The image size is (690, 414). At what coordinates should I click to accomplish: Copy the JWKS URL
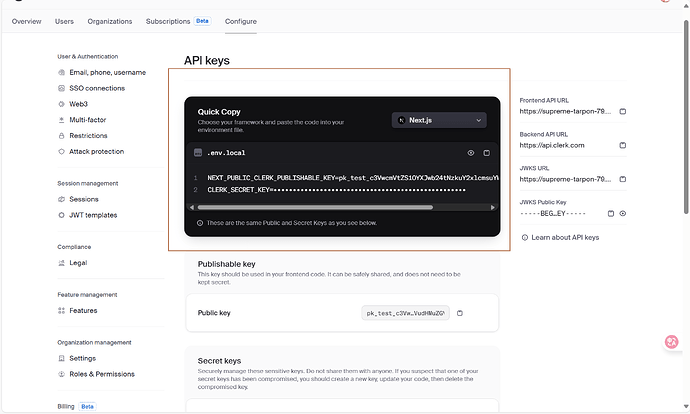point(623,179)
